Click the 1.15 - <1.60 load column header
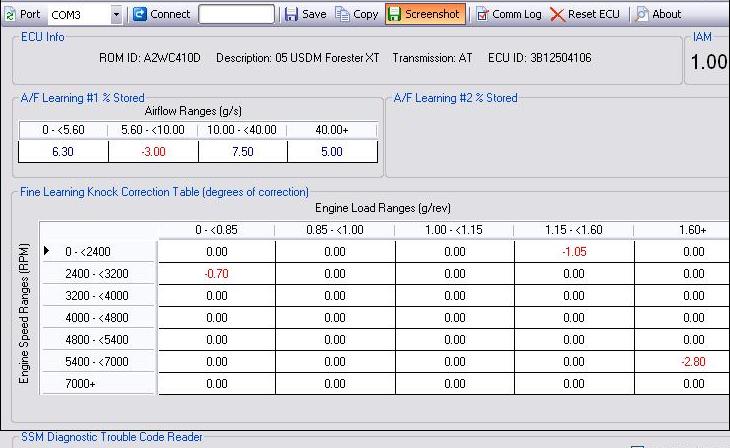Screen dimensions: 730x448 click(574, 231)
